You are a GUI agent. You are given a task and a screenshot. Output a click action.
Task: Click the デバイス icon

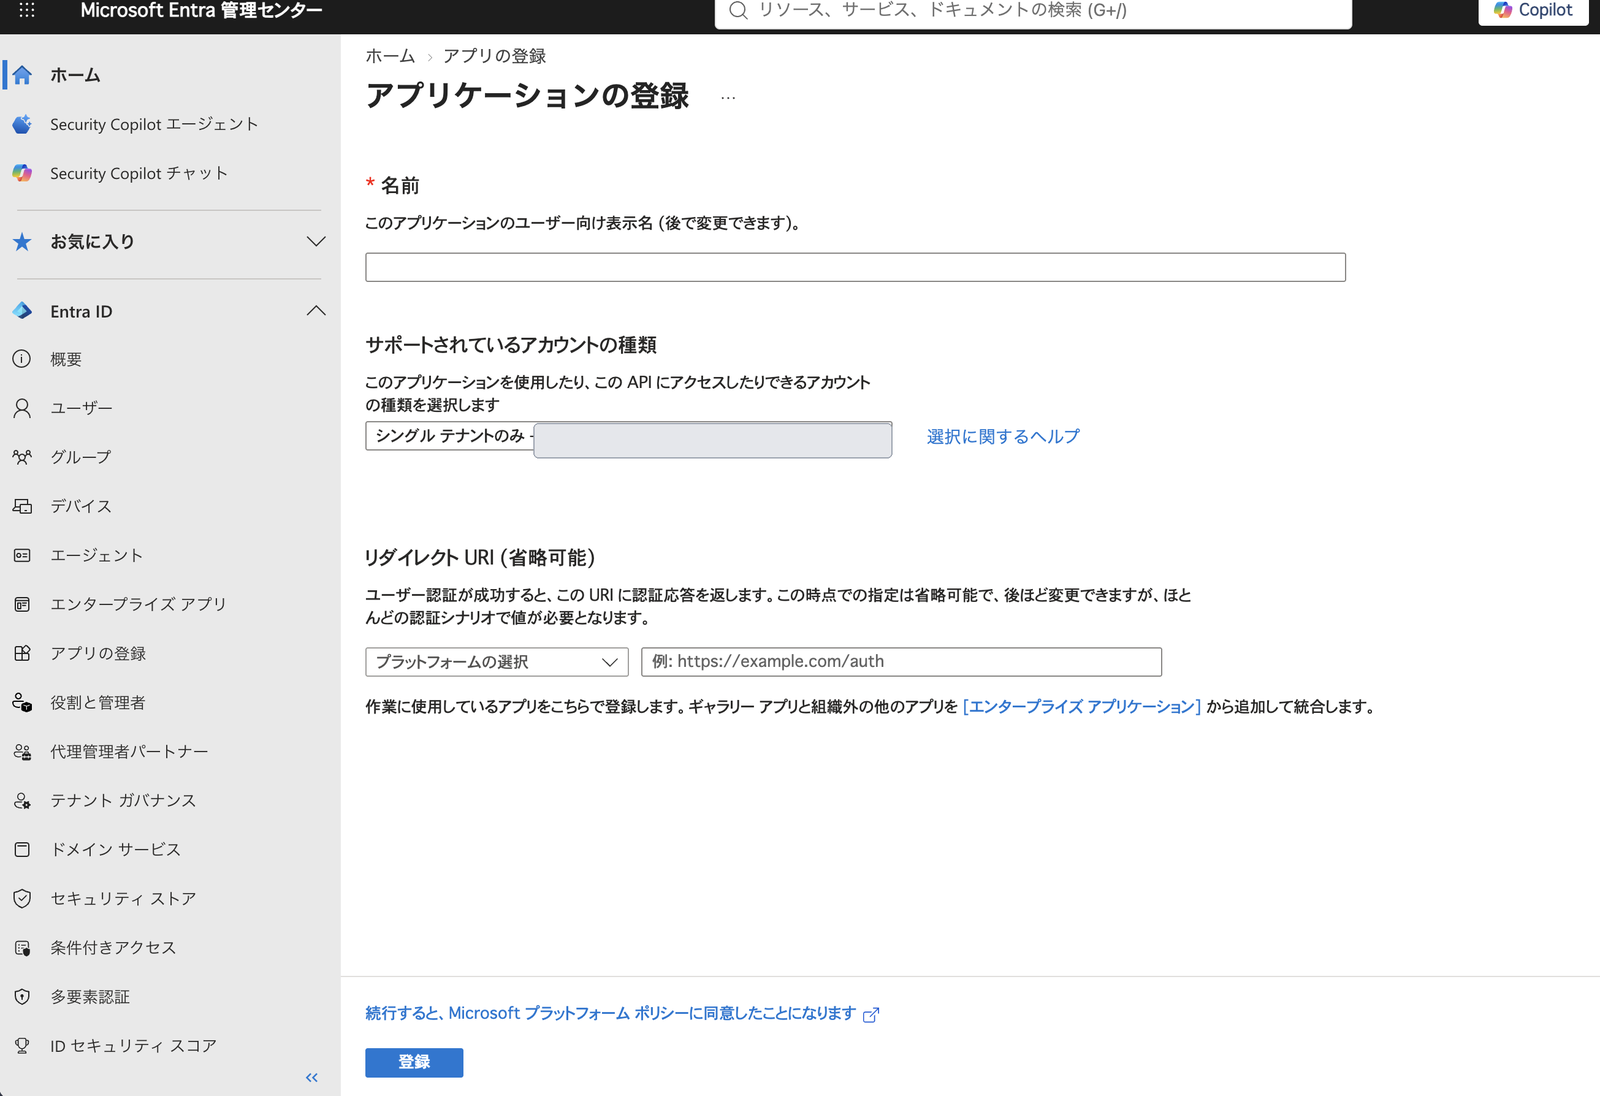tap(22, 506)
